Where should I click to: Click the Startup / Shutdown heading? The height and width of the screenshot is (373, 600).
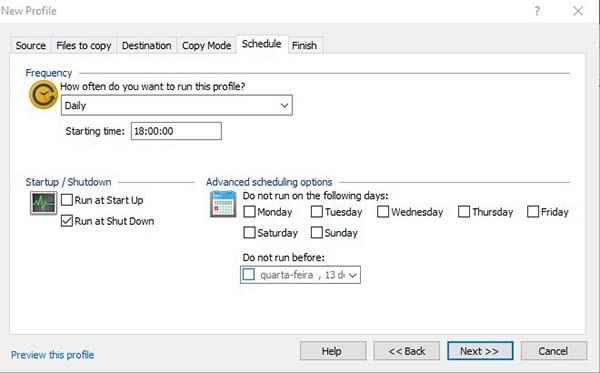[x=68, y=182]
